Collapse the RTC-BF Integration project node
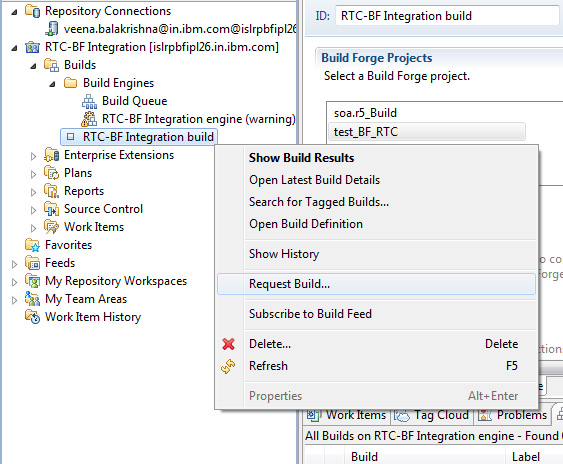This screenshot has width=563, height=464. pos(14,48)
